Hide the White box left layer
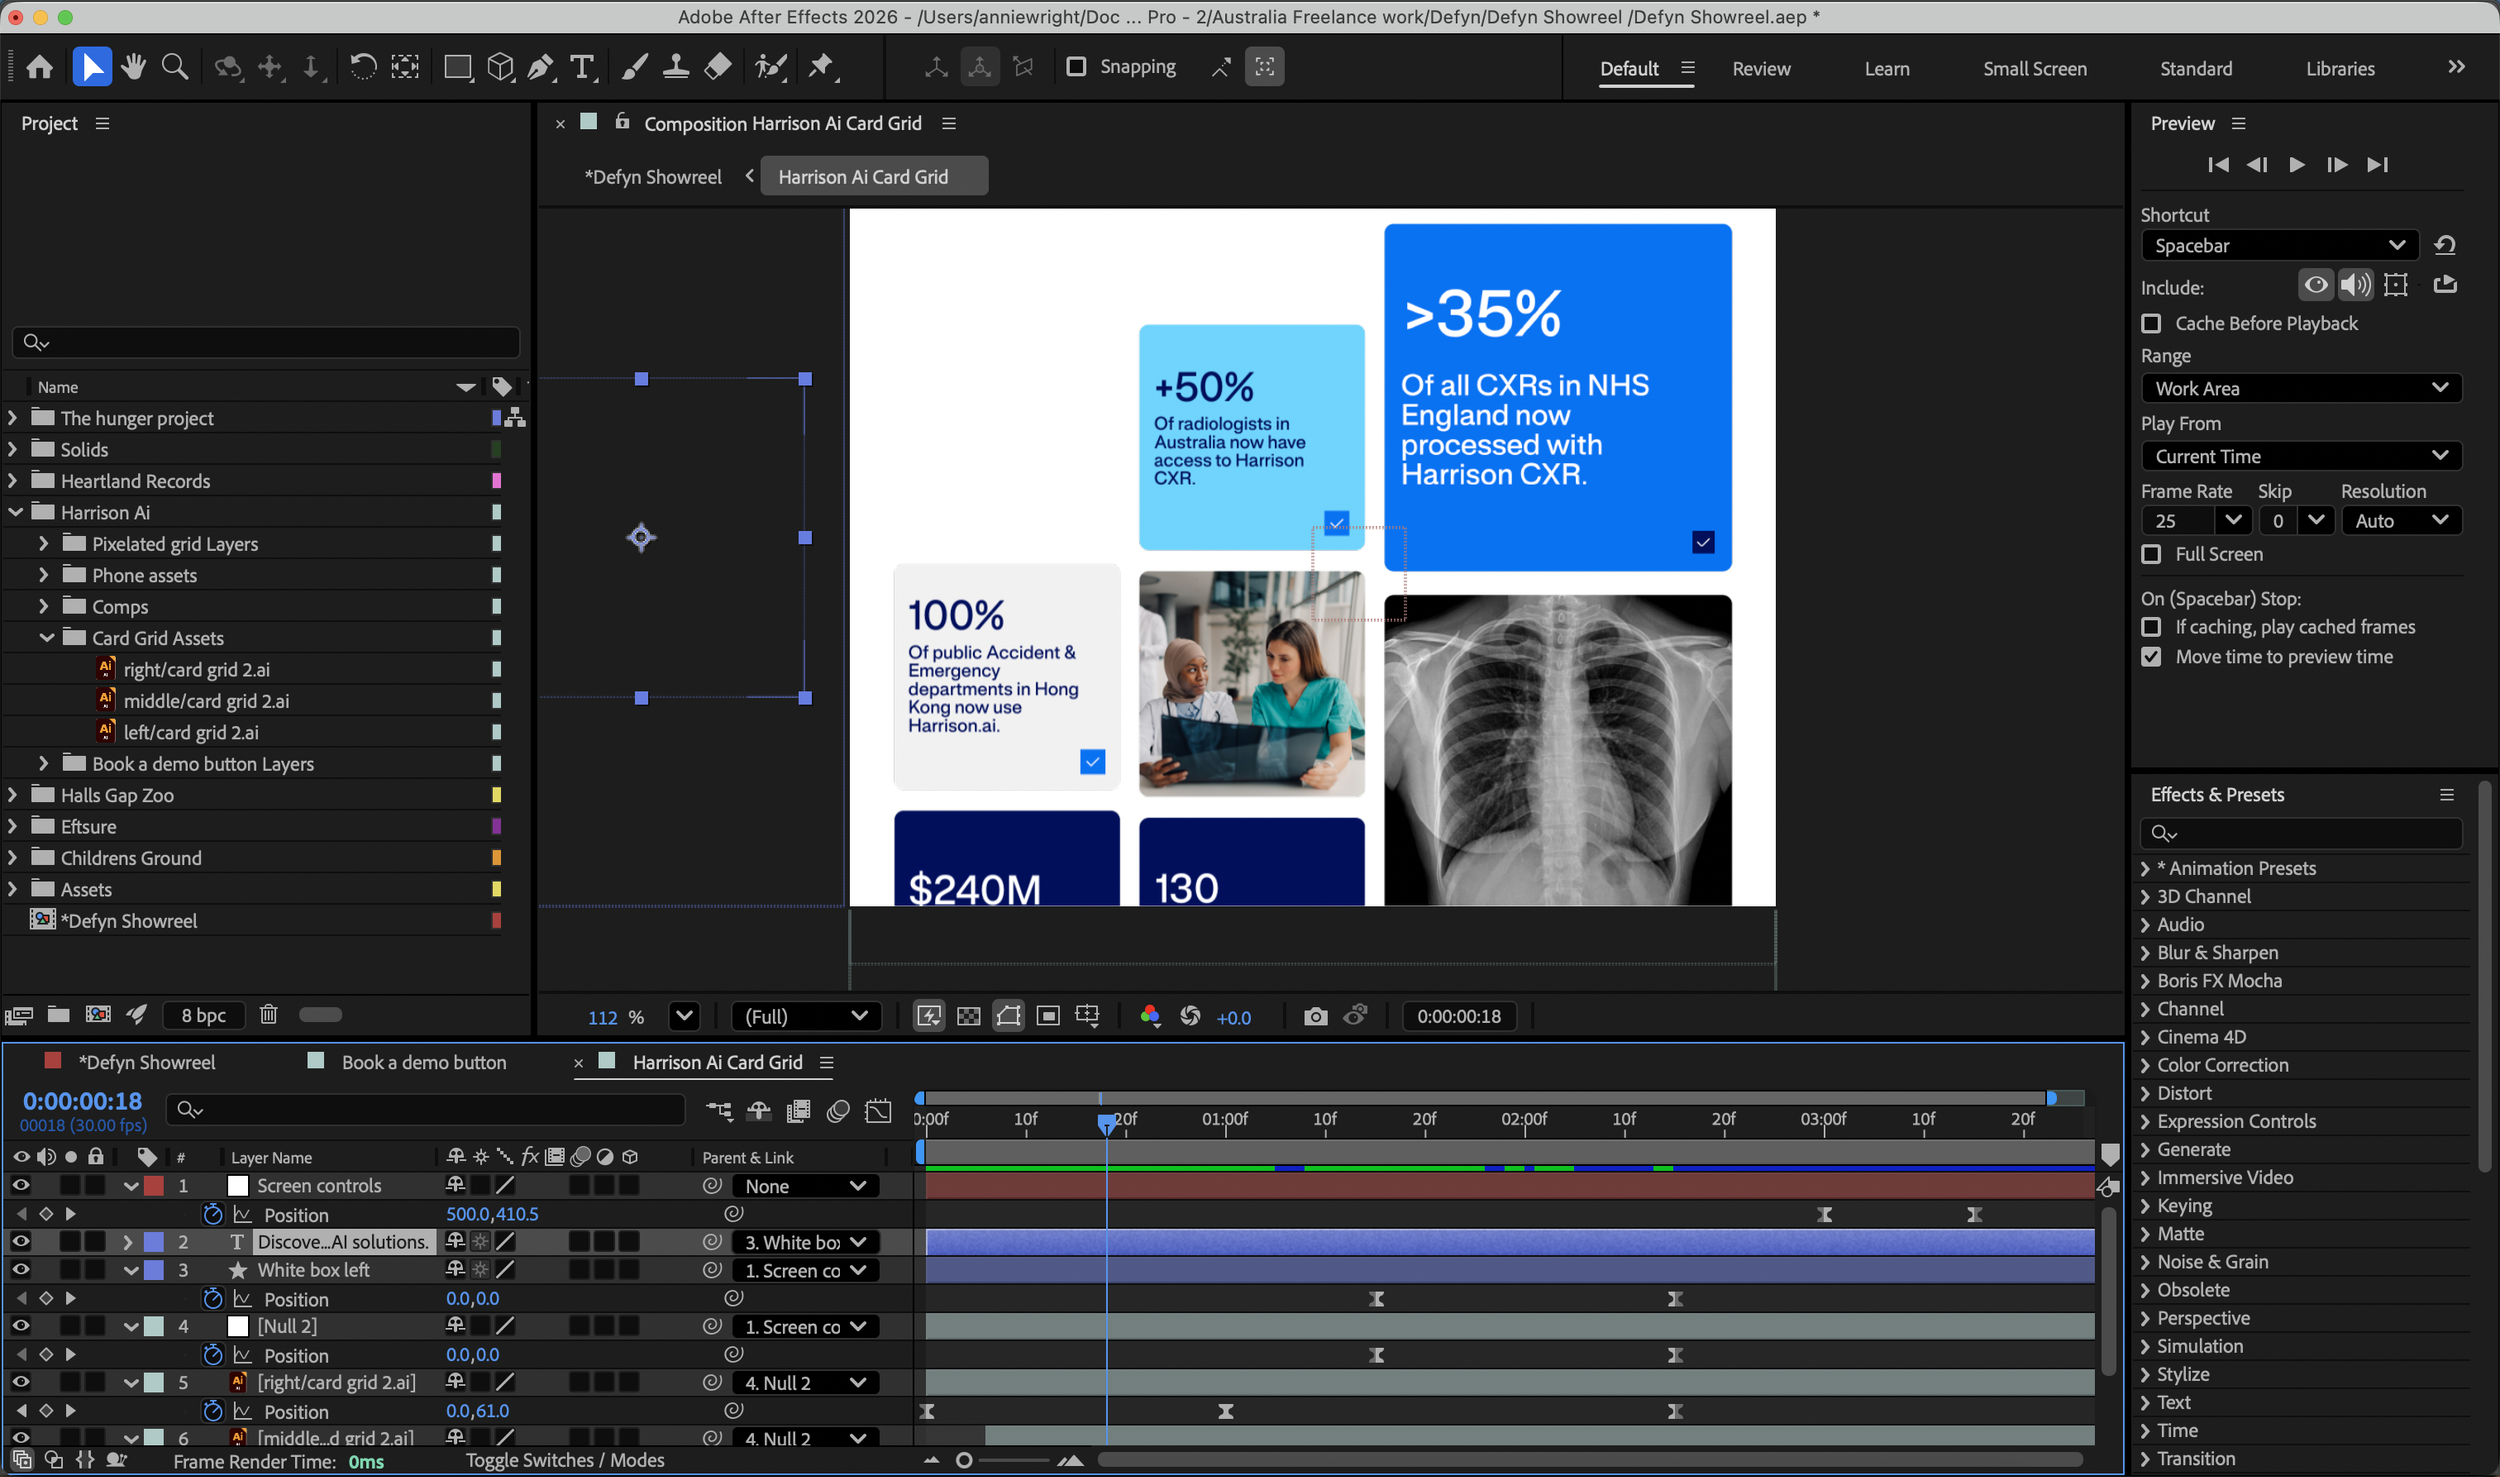 [20, 1270]
